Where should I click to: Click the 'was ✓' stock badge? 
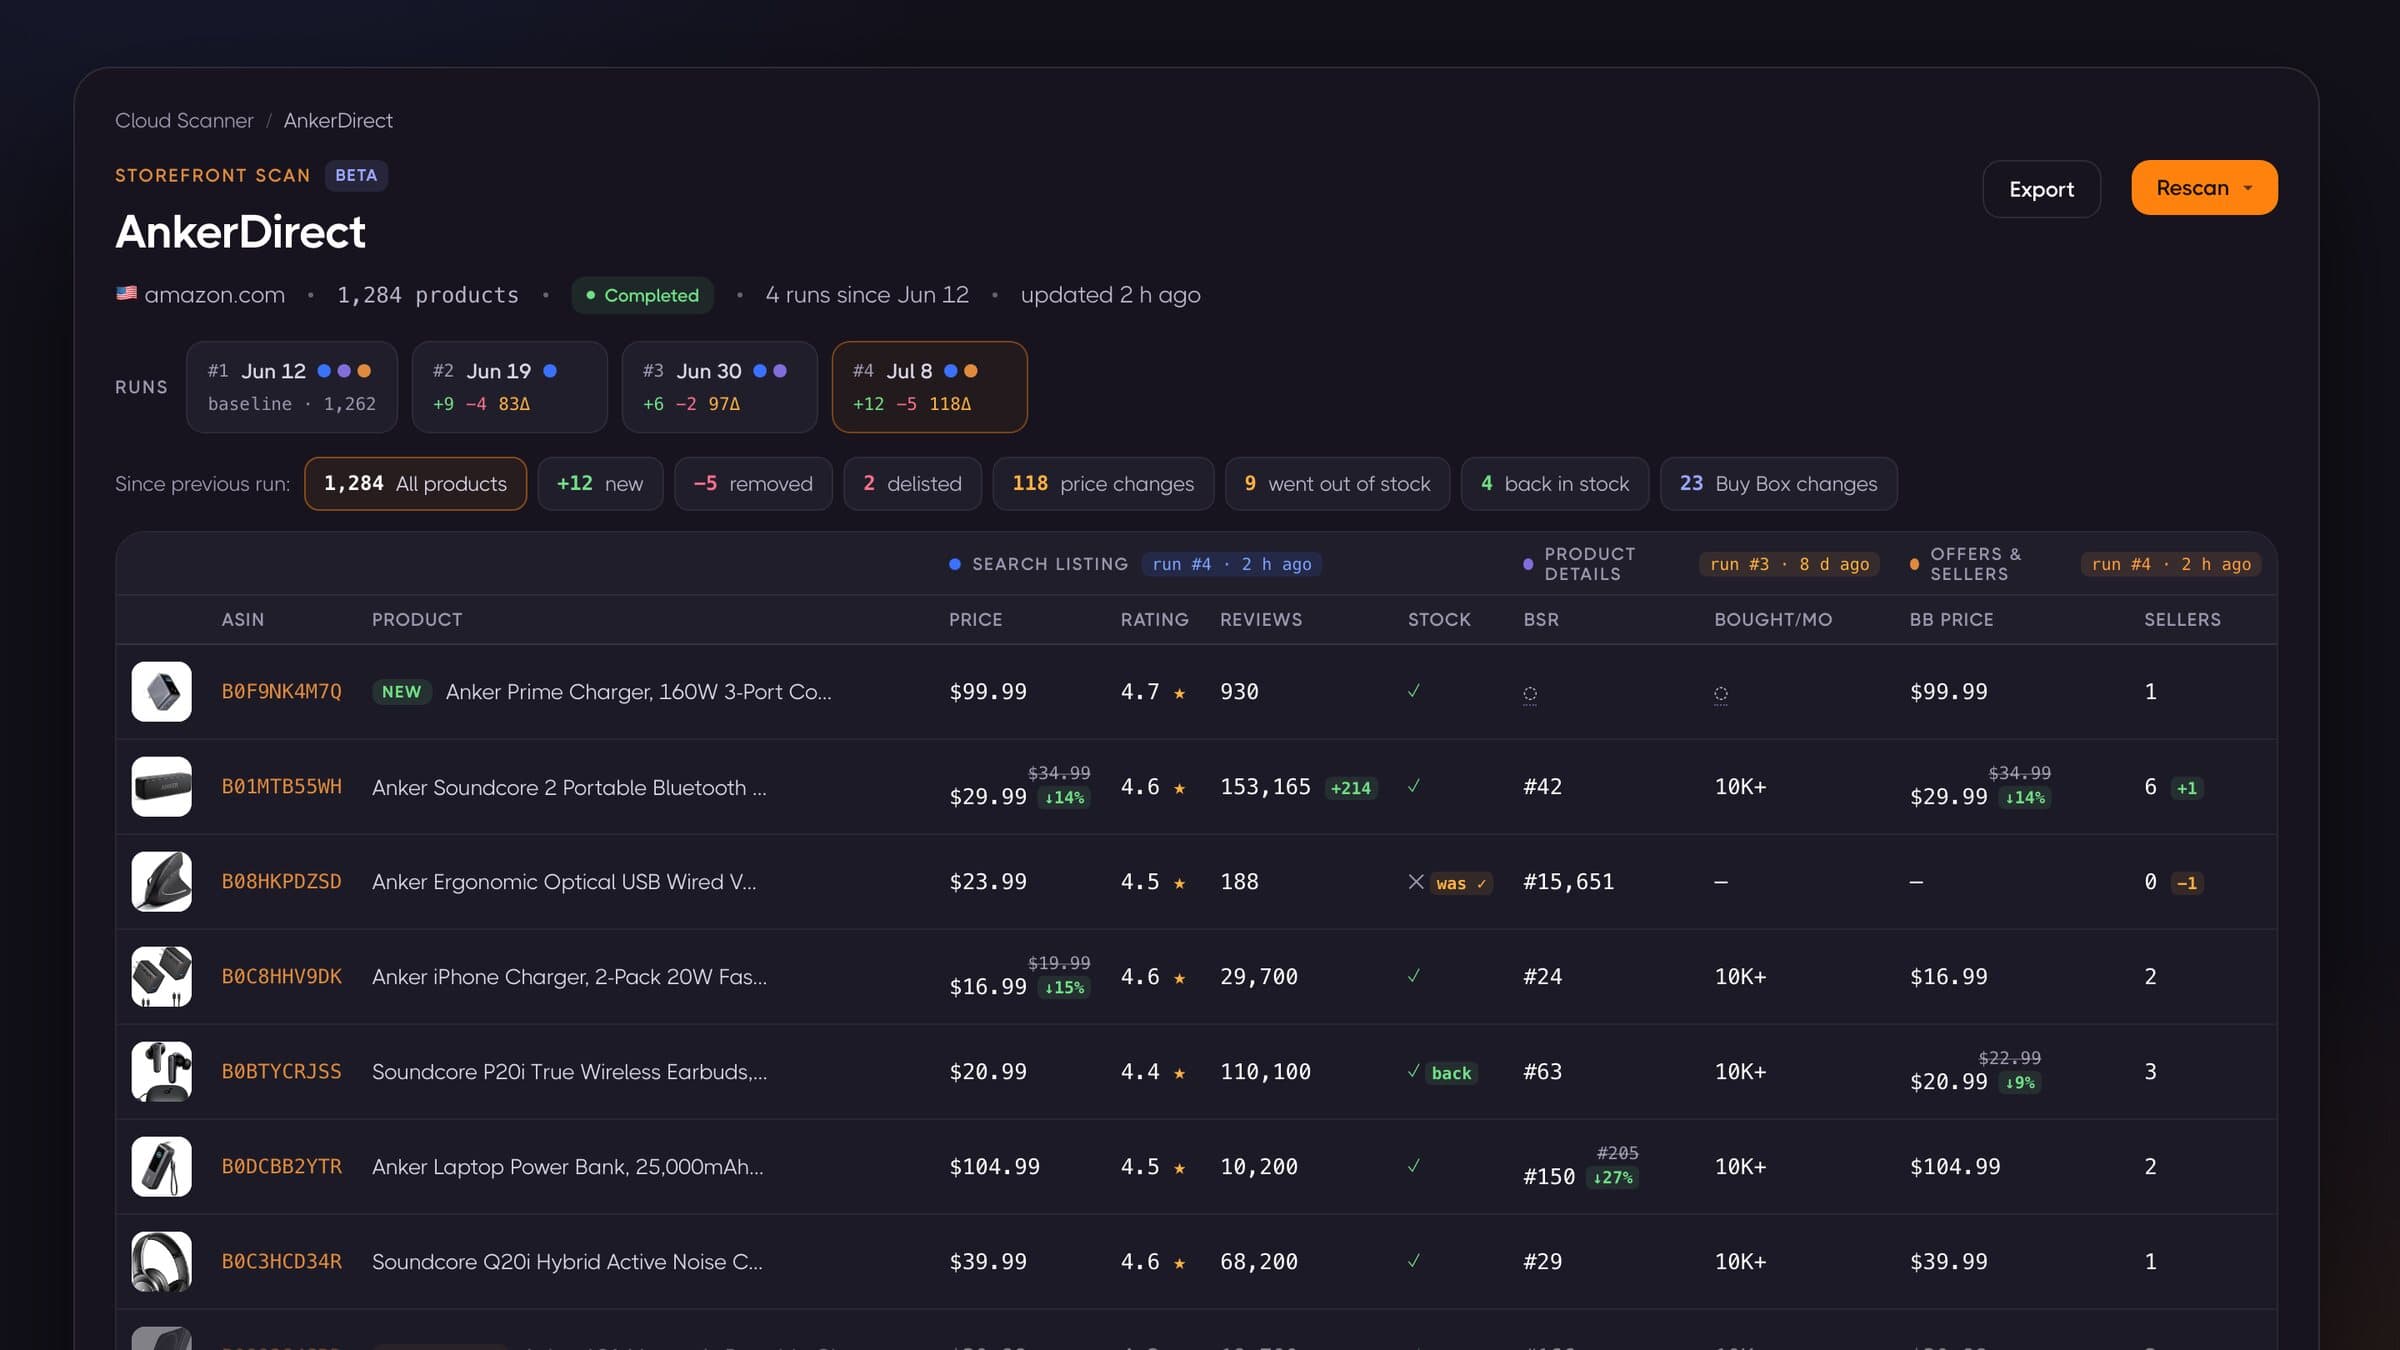1461,883
